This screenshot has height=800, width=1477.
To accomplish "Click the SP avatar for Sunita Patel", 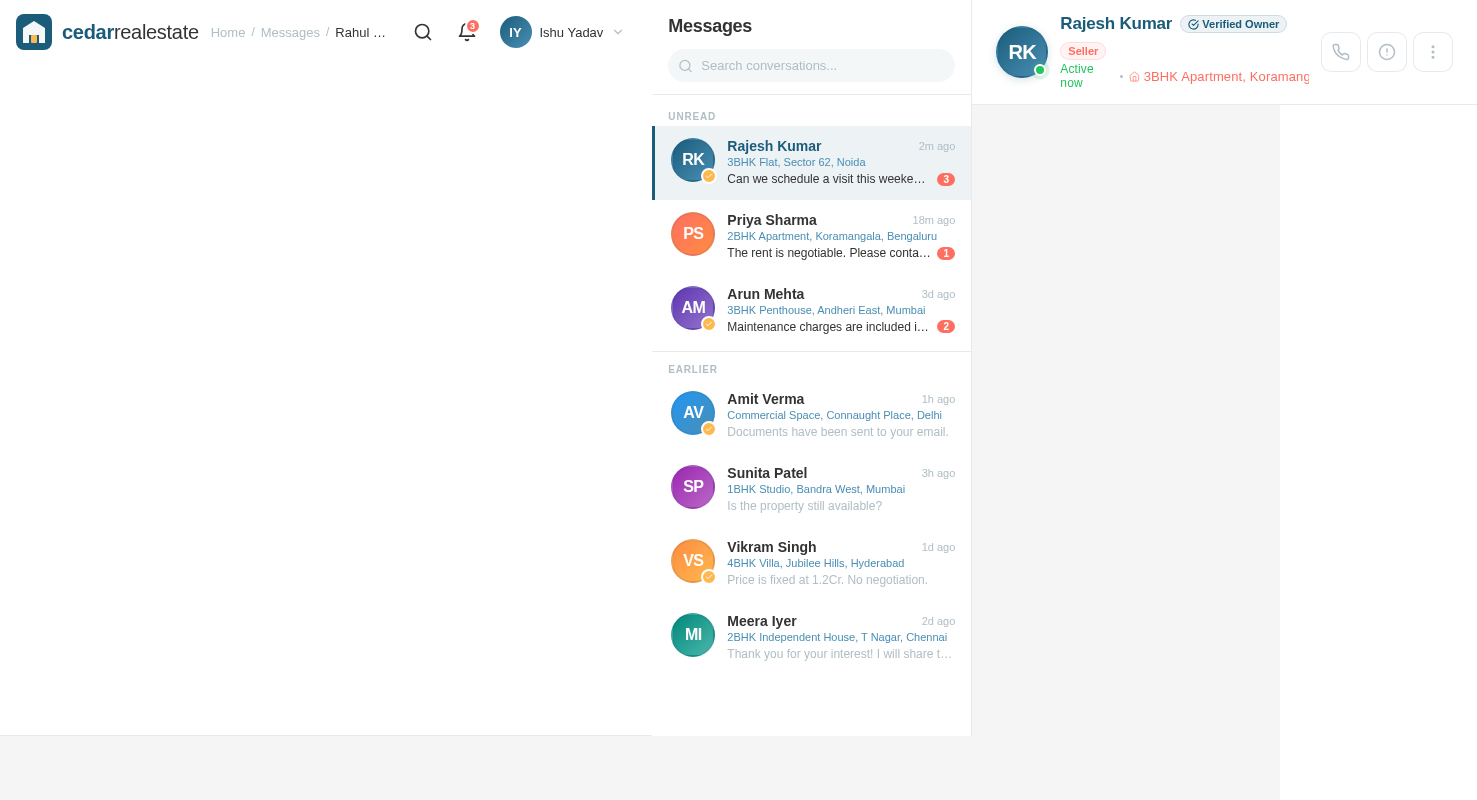I will pos(693,487).
